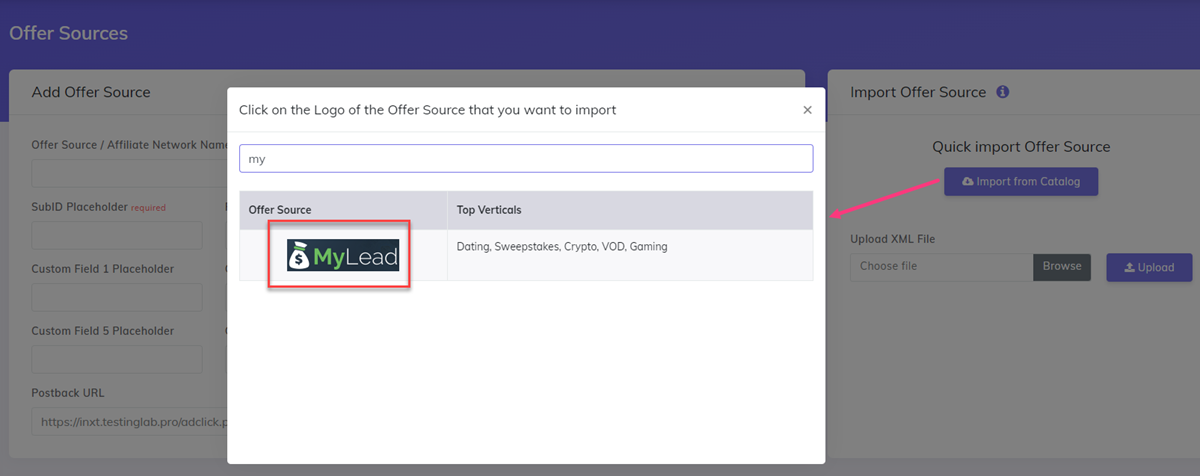Click the MyLead logo in the catalog

343,255
